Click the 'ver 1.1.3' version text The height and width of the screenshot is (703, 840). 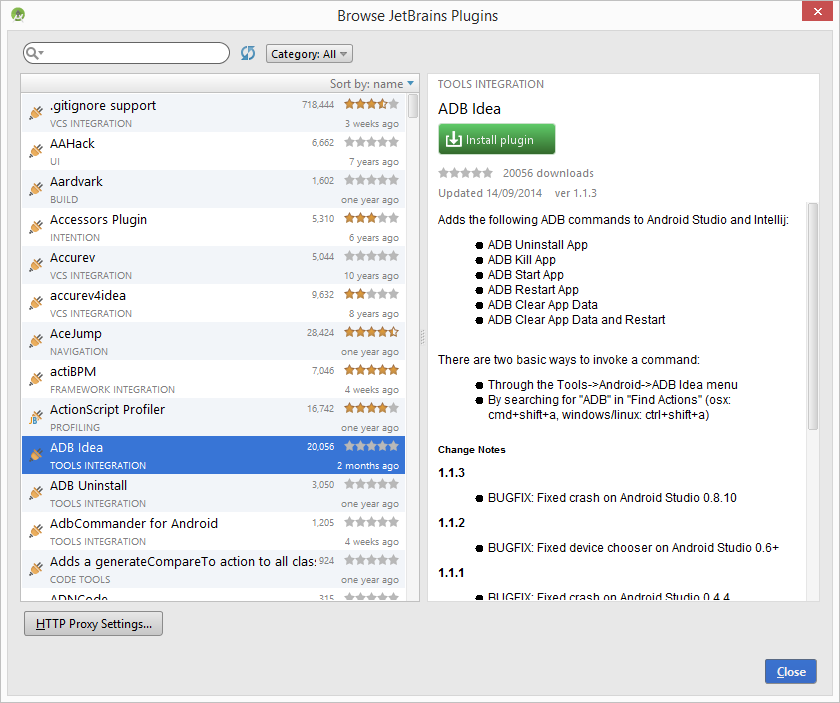[x=575, y=193]
